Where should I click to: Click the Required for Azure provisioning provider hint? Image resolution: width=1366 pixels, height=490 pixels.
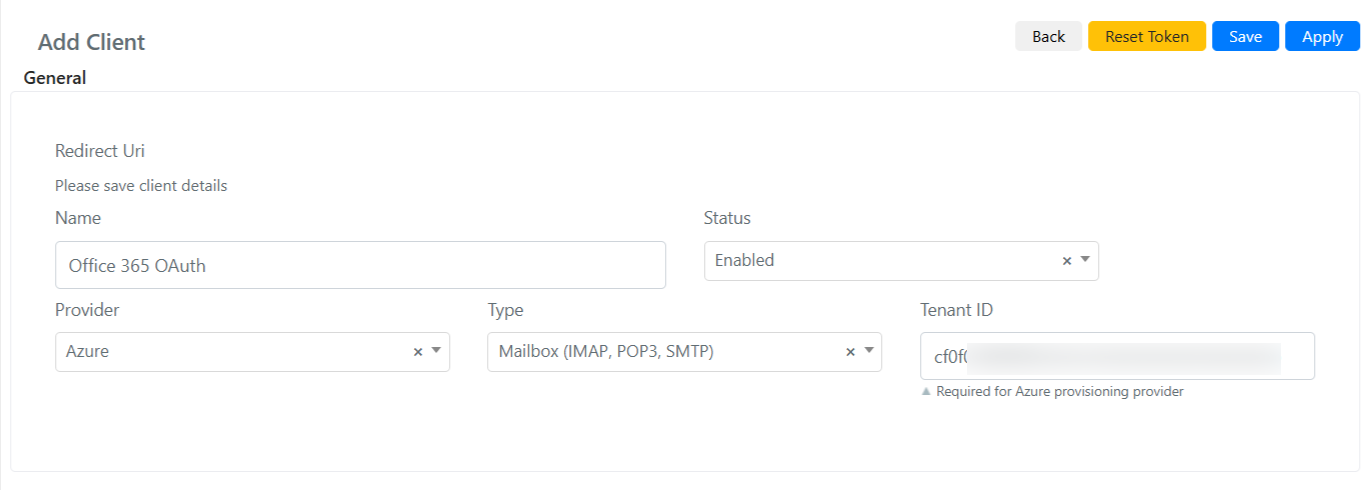point(1060,392)
